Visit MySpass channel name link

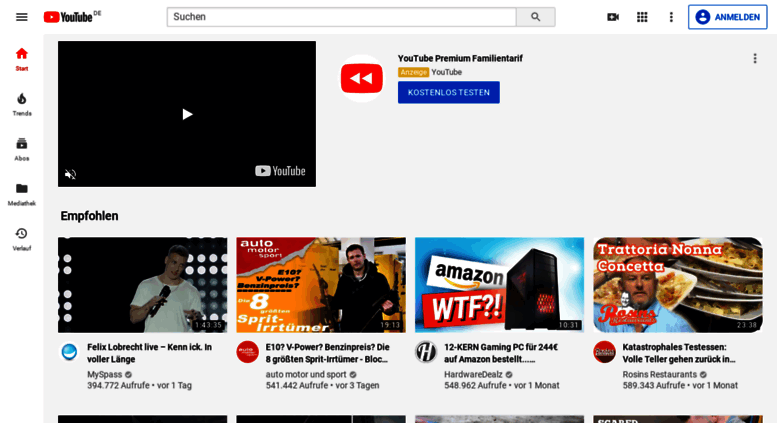(x=105, y=374)
